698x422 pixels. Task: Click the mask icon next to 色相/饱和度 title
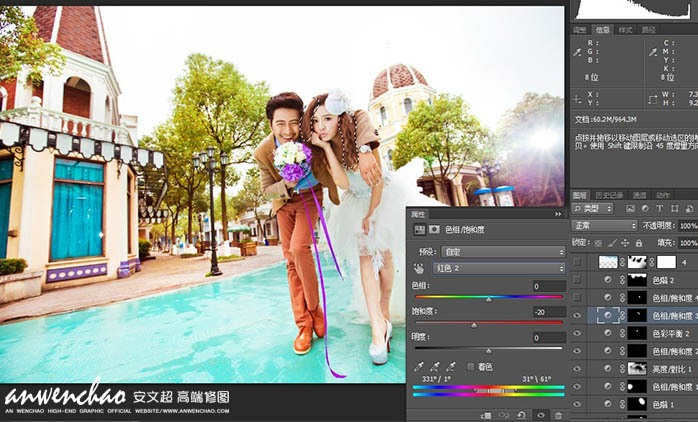click(434, 230)
